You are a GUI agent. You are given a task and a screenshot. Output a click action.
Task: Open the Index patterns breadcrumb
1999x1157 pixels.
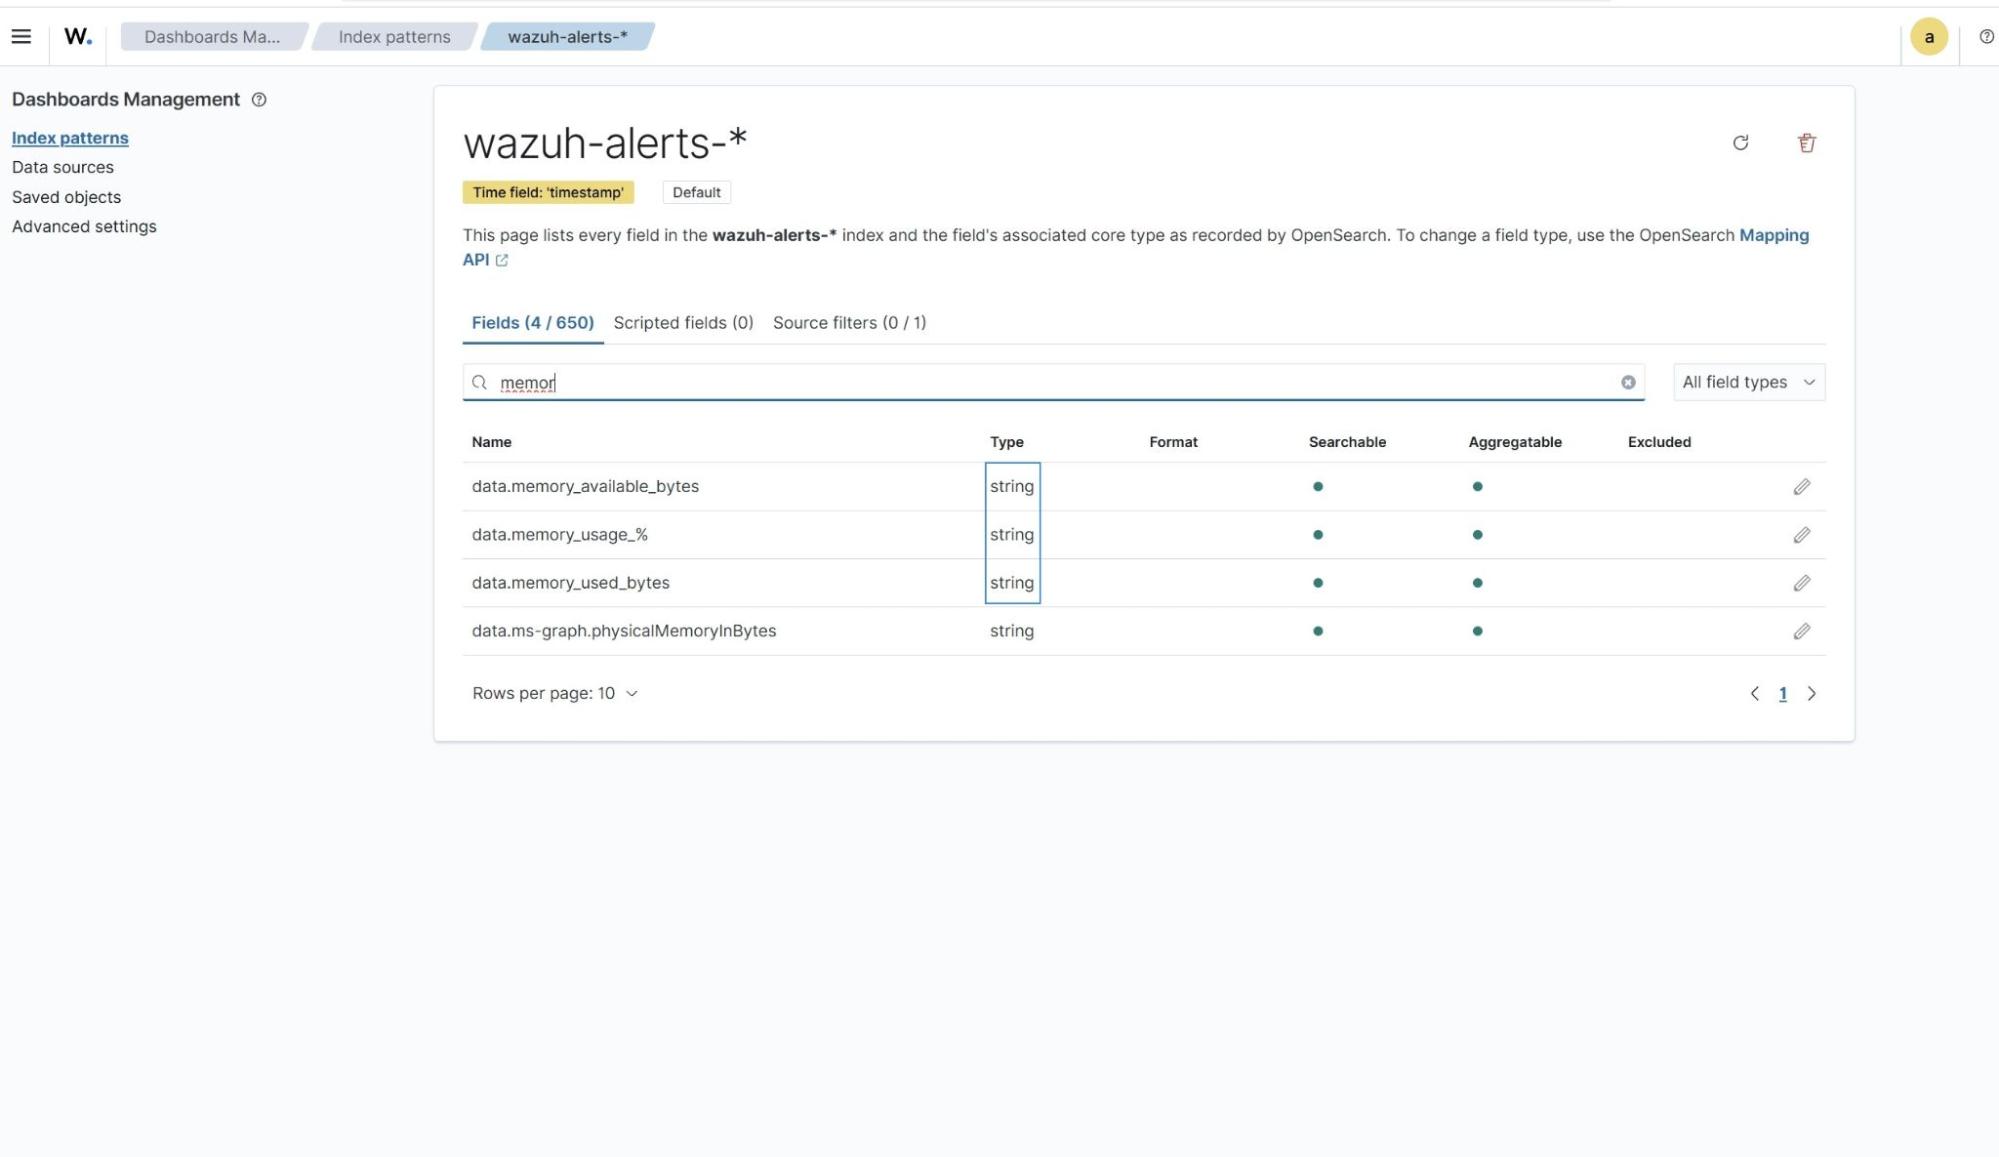pyautogui.click(x=394, y=37)
